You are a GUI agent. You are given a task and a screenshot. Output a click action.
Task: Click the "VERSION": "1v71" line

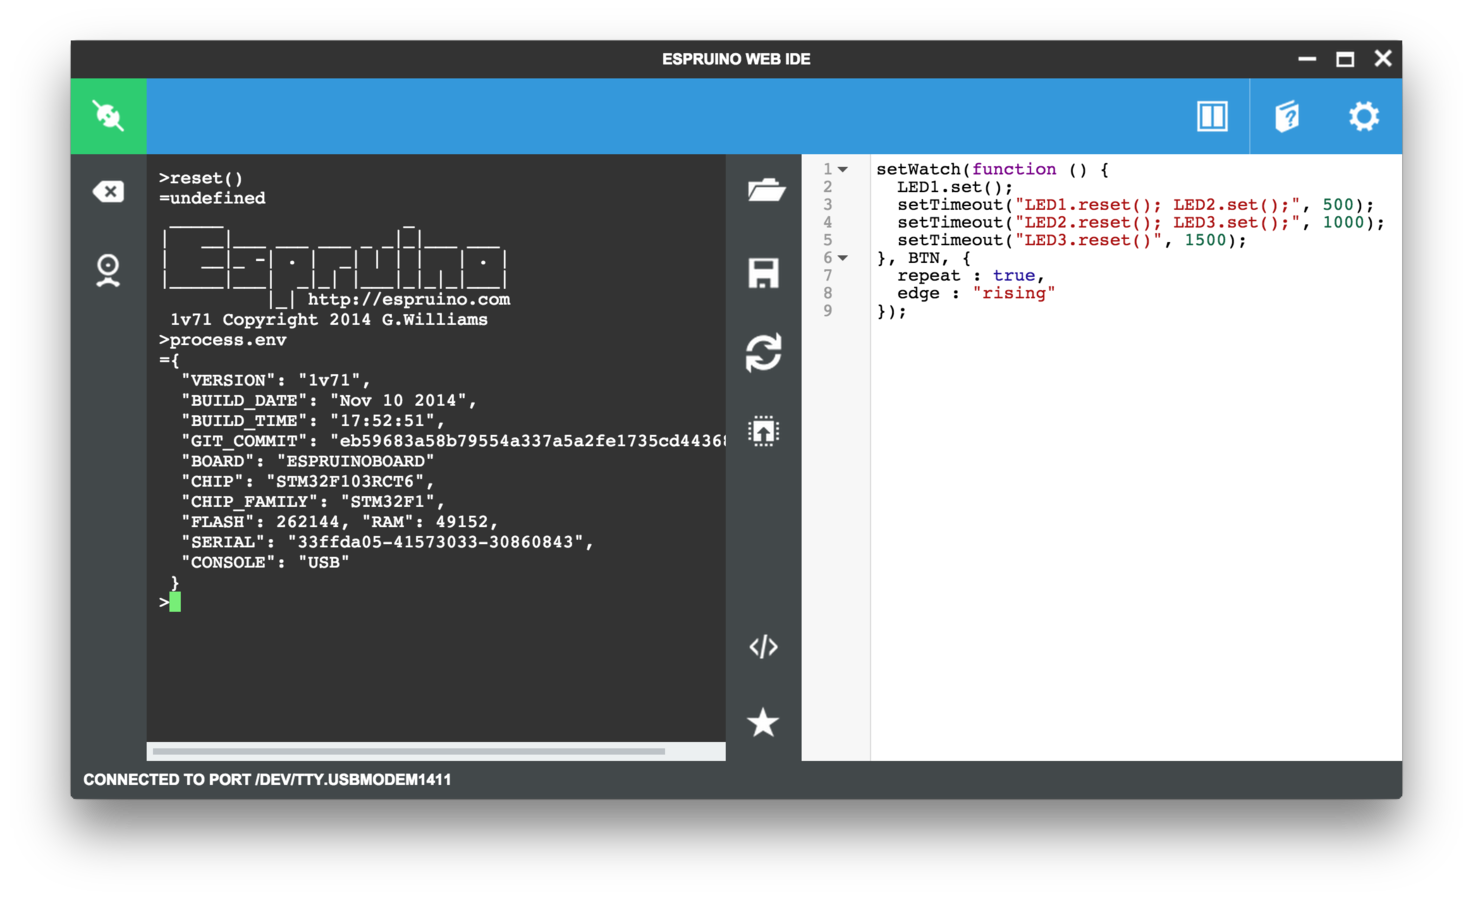point(276,380)
